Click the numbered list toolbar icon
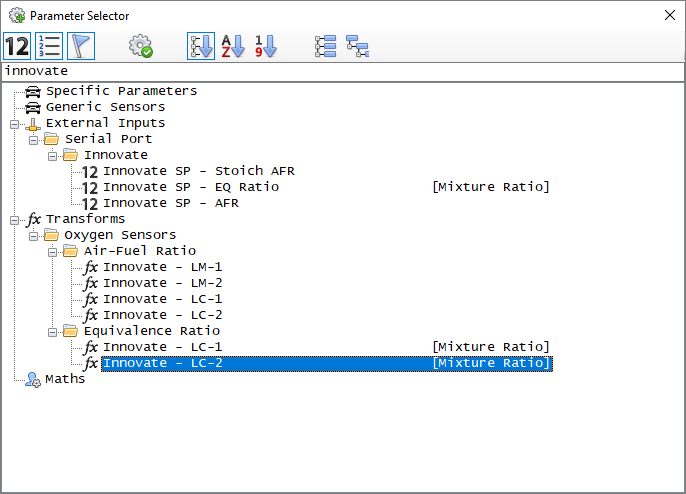Image resolution: width=686 pixels, height=494 pixels. tap(49, 46)
